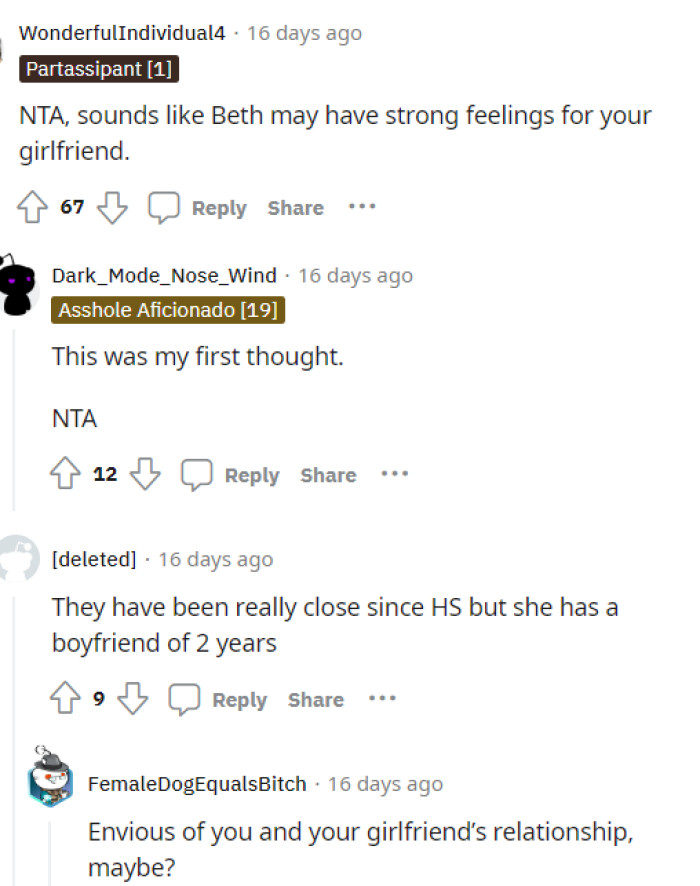
Task: Click Share under the [deleted] comment
Action: click(x=315, y=700)
